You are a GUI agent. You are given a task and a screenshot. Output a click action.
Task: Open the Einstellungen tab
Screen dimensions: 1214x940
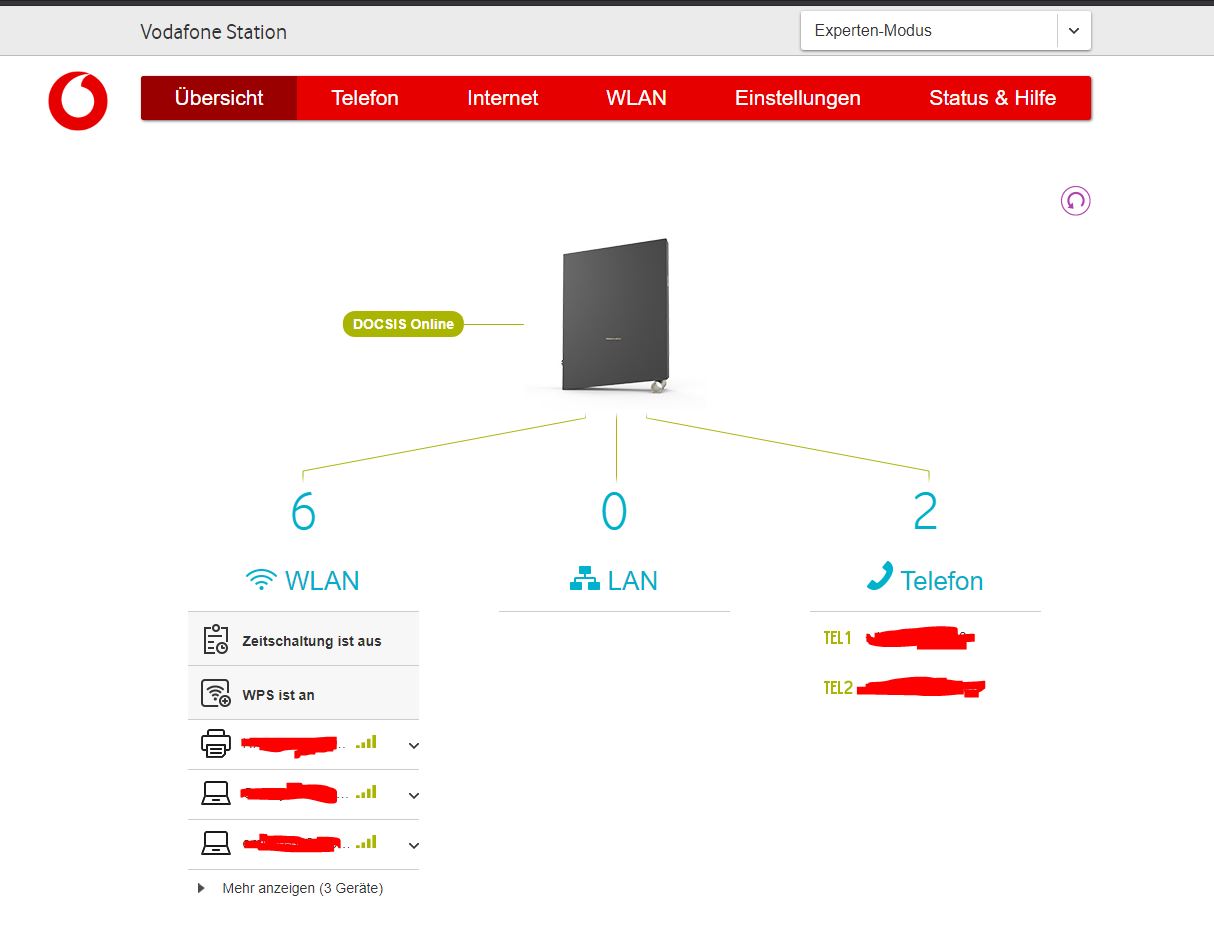(798, 98)
